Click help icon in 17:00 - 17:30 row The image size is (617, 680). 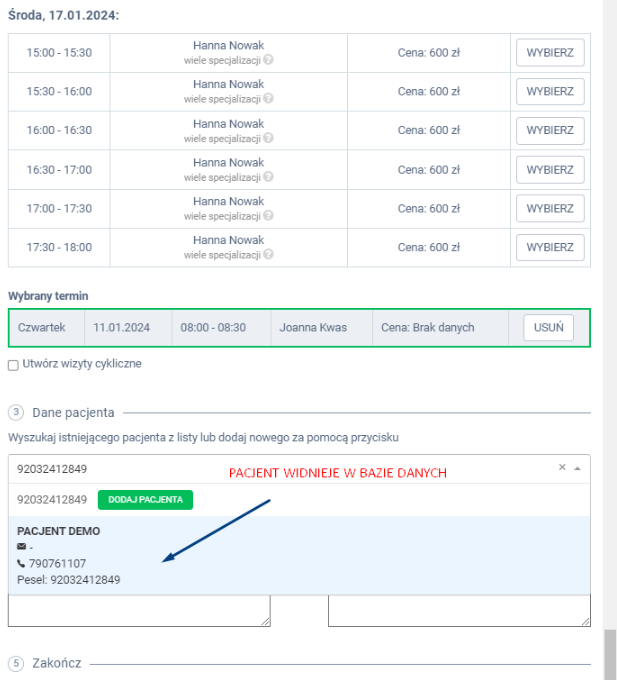tap(268, 215)
